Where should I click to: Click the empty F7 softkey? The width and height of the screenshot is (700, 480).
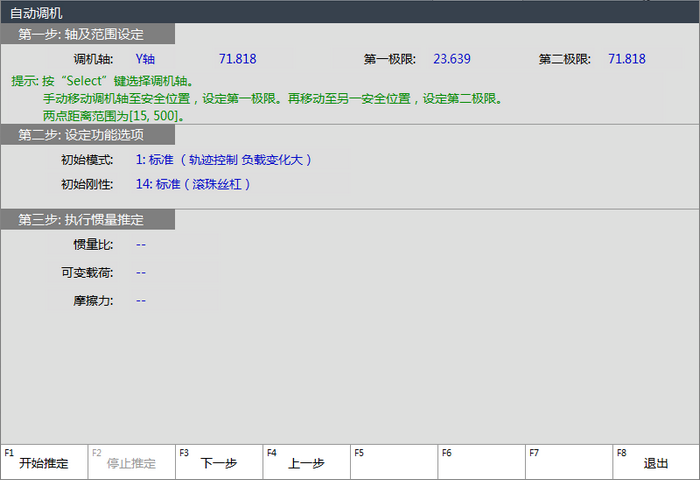click(x=569, y=462)
